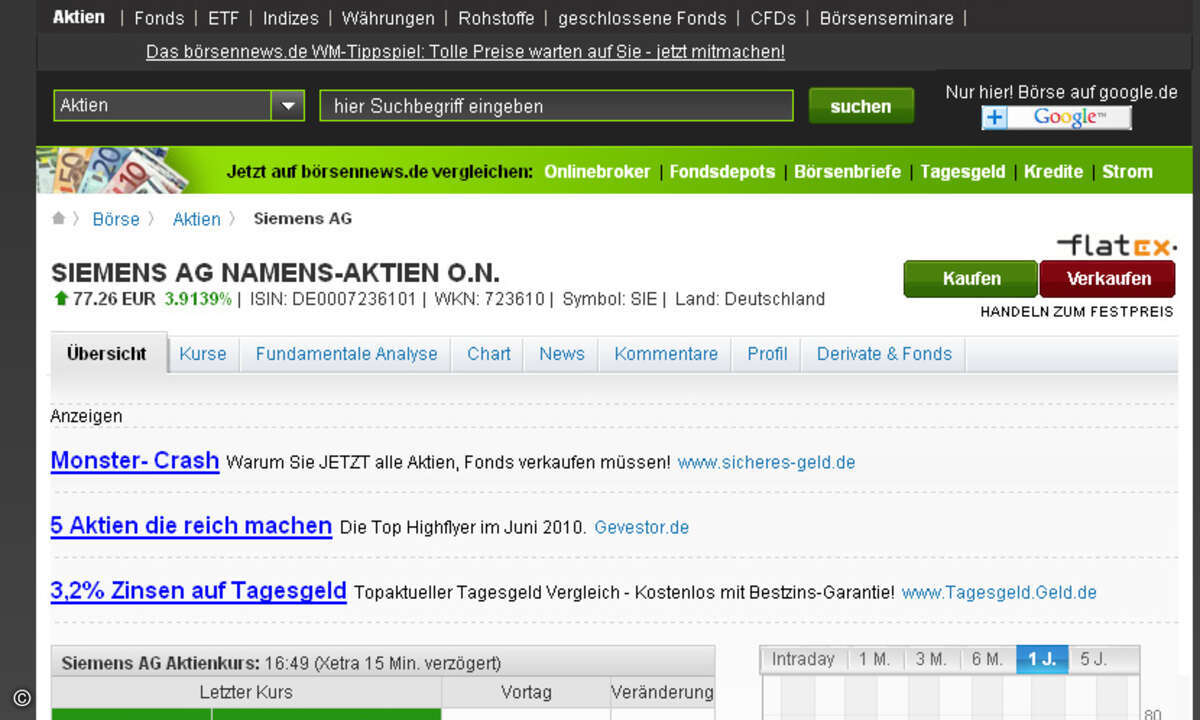Screen dimensions: 1200x720
Task: Click the flatex logo
Action: (1116, 245)
